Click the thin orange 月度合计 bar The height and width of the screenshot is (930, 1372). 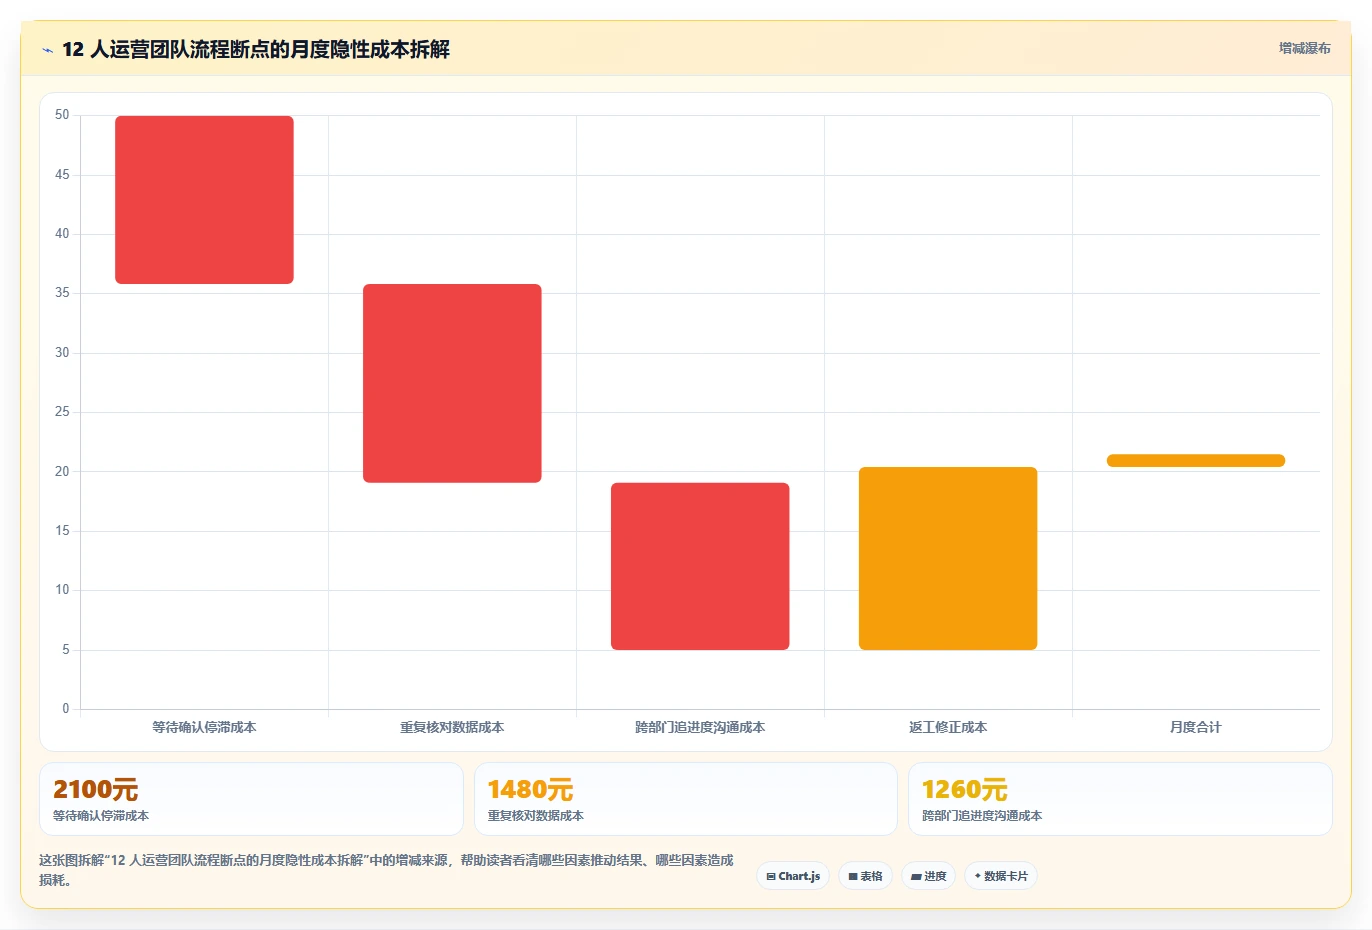1196,460
